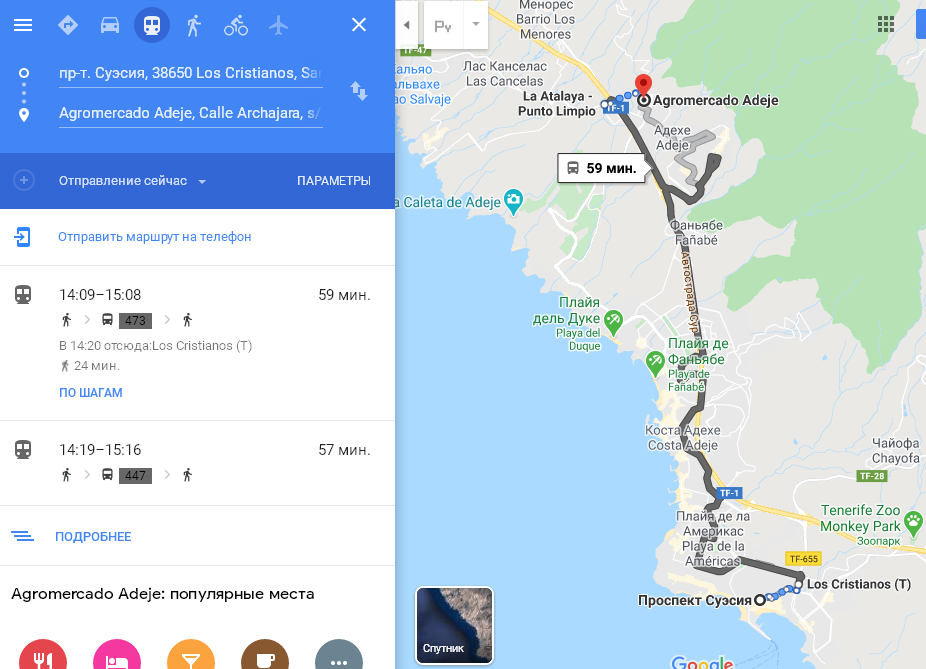Select the 14:19–15:16 bus 447 route
Image resolution: width=926 pixels, height=669 pixels.
tap(197, 463)
